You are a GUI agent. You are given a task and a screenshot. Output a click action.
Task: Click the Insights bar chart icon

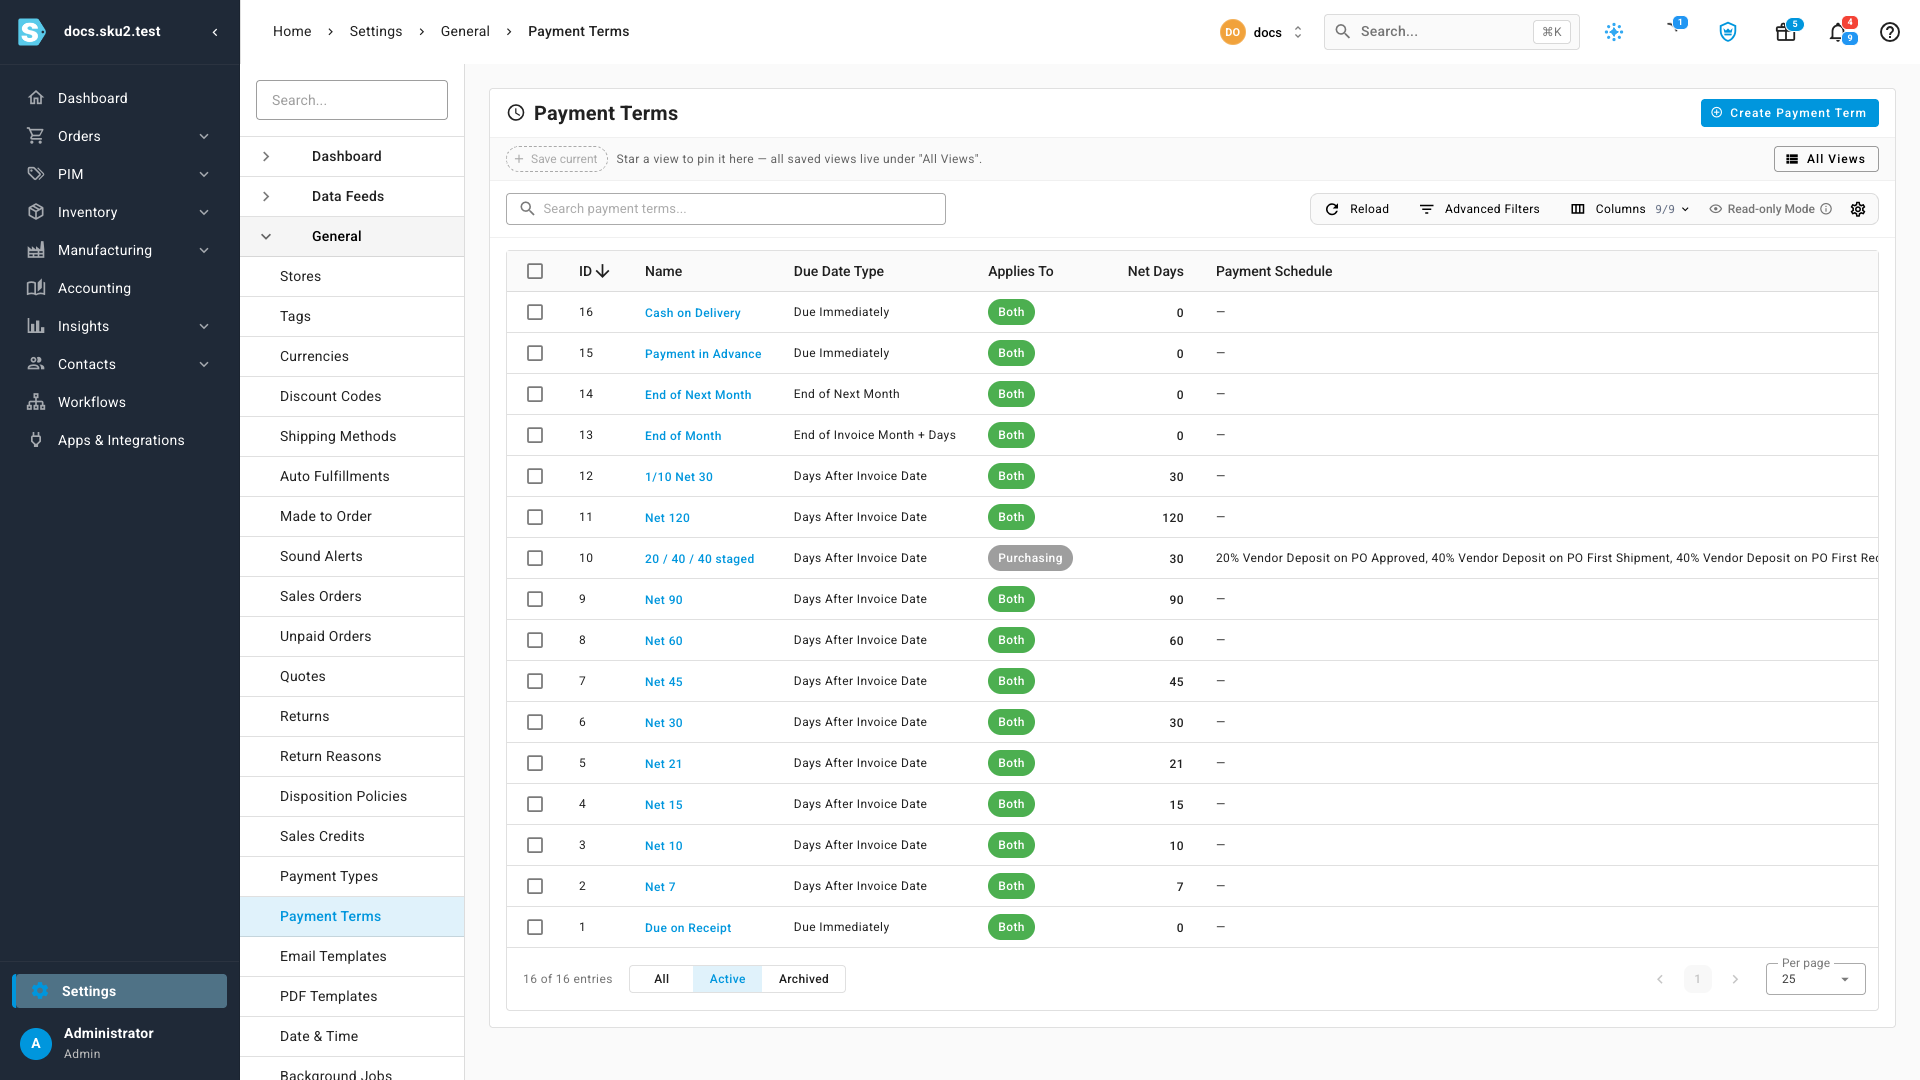tap(36, 326)
